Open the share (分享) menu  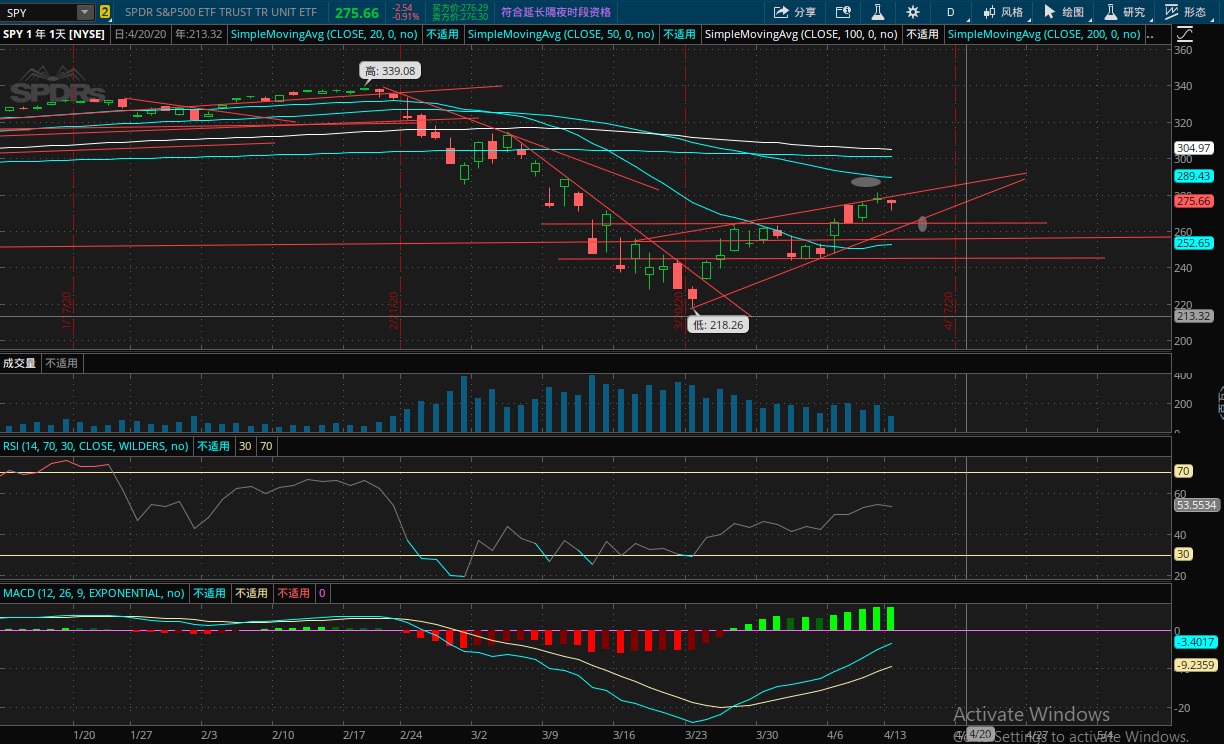coord(795,12)
